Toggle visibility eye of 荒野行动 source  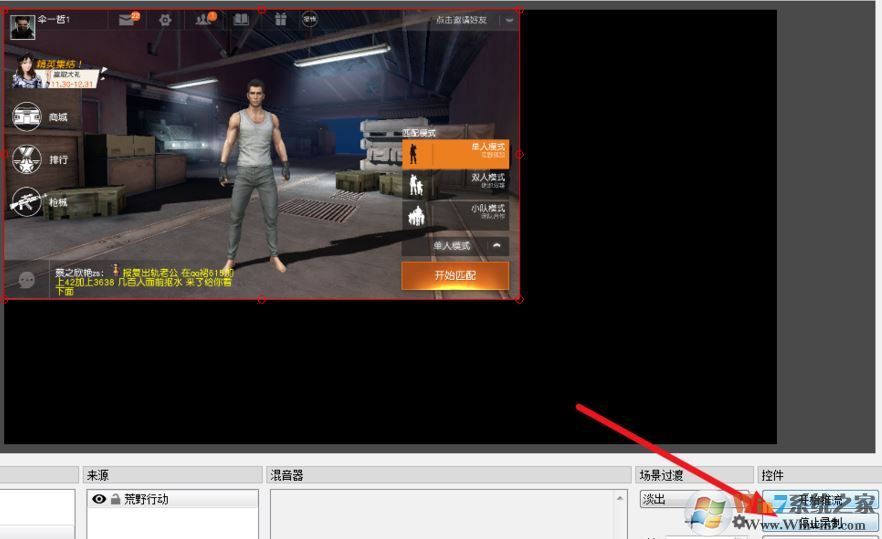[x=99, y=499]
